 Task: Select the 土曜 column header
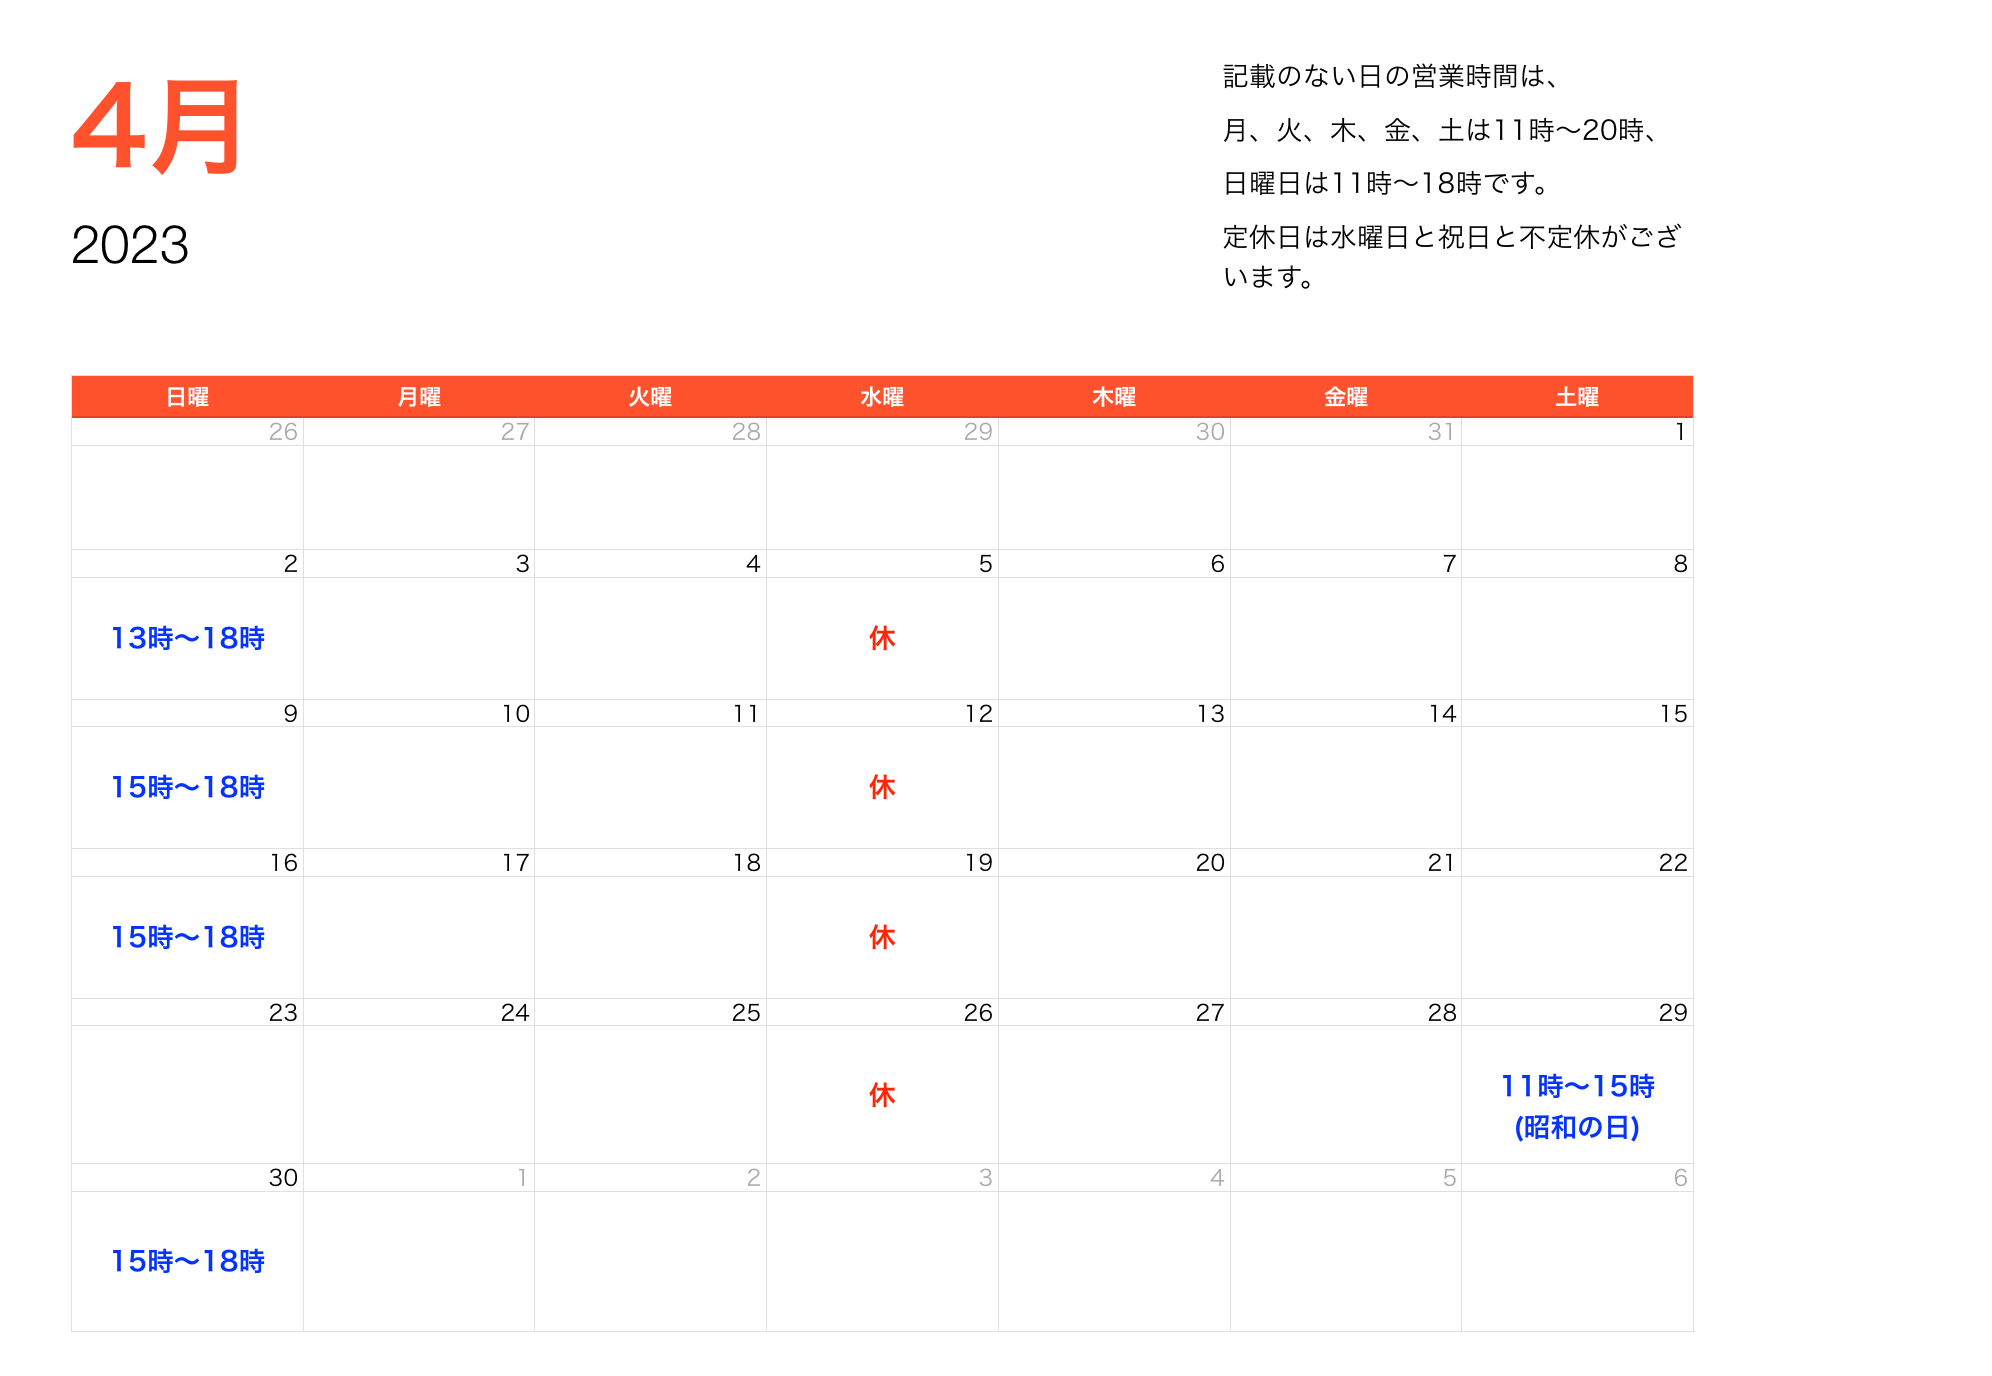1577,397
